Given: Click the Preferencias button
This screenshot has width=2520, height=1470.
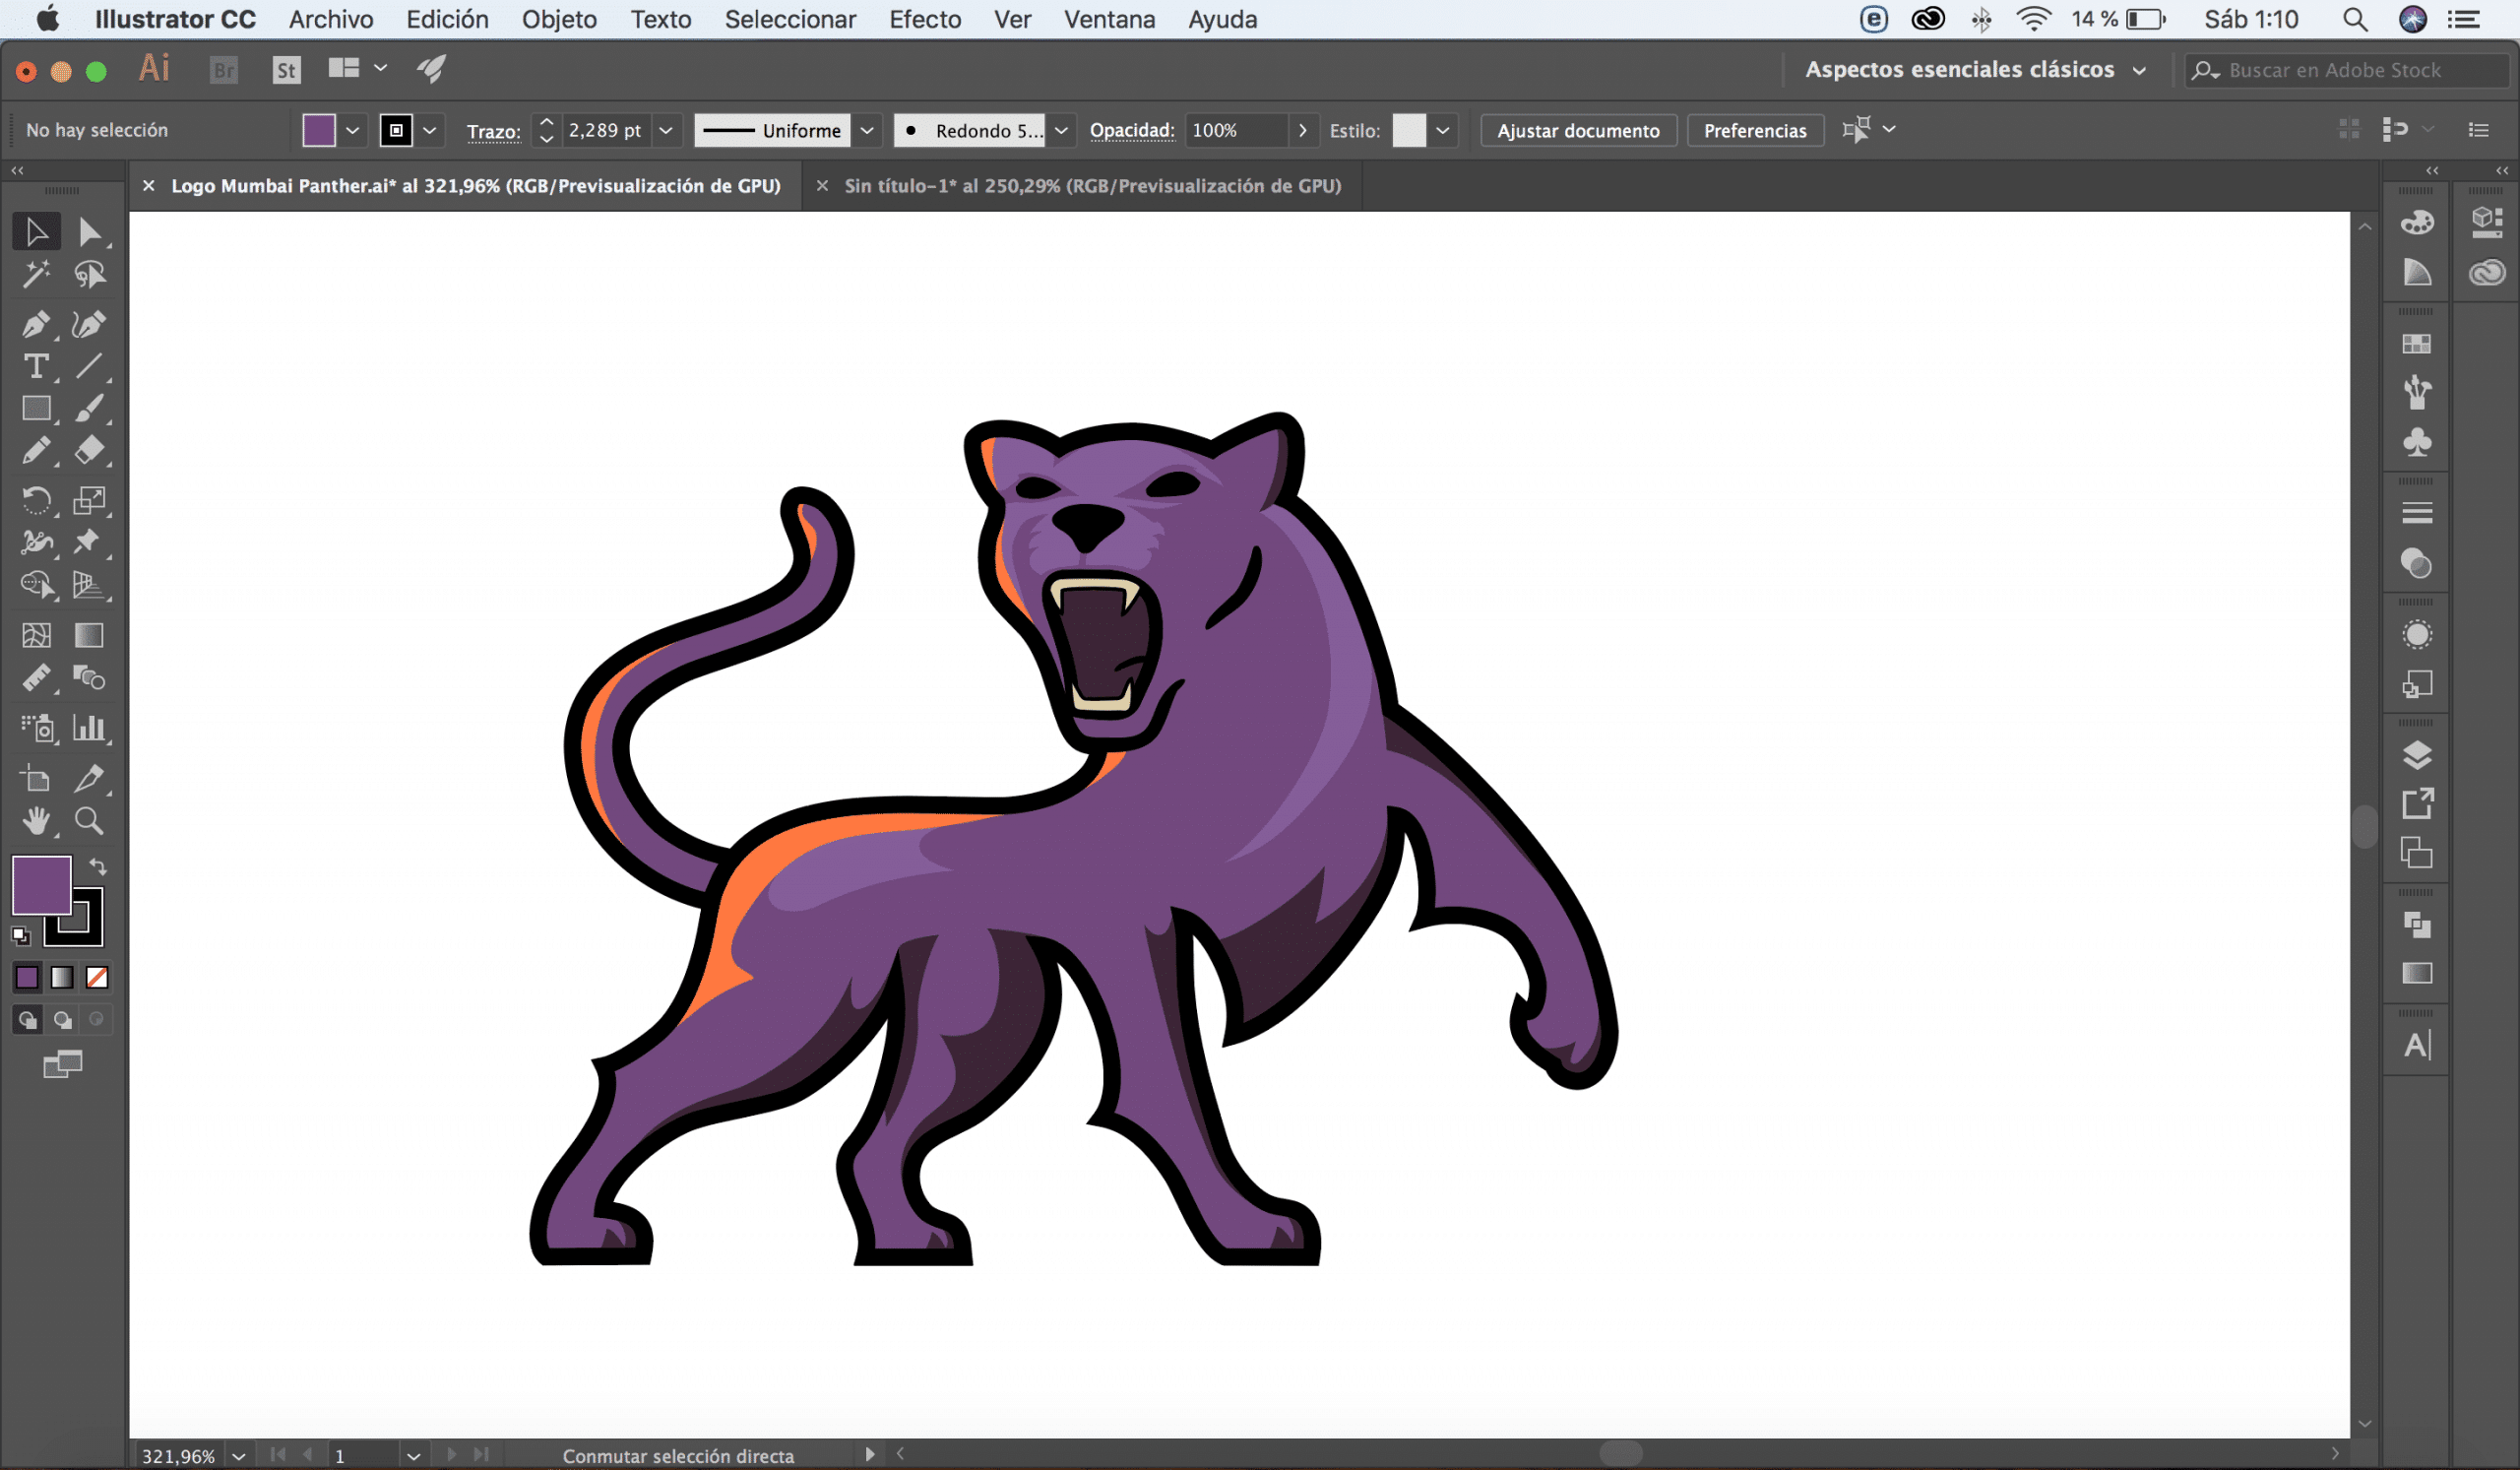Looking at the screenshot, I should [1754, 130].
